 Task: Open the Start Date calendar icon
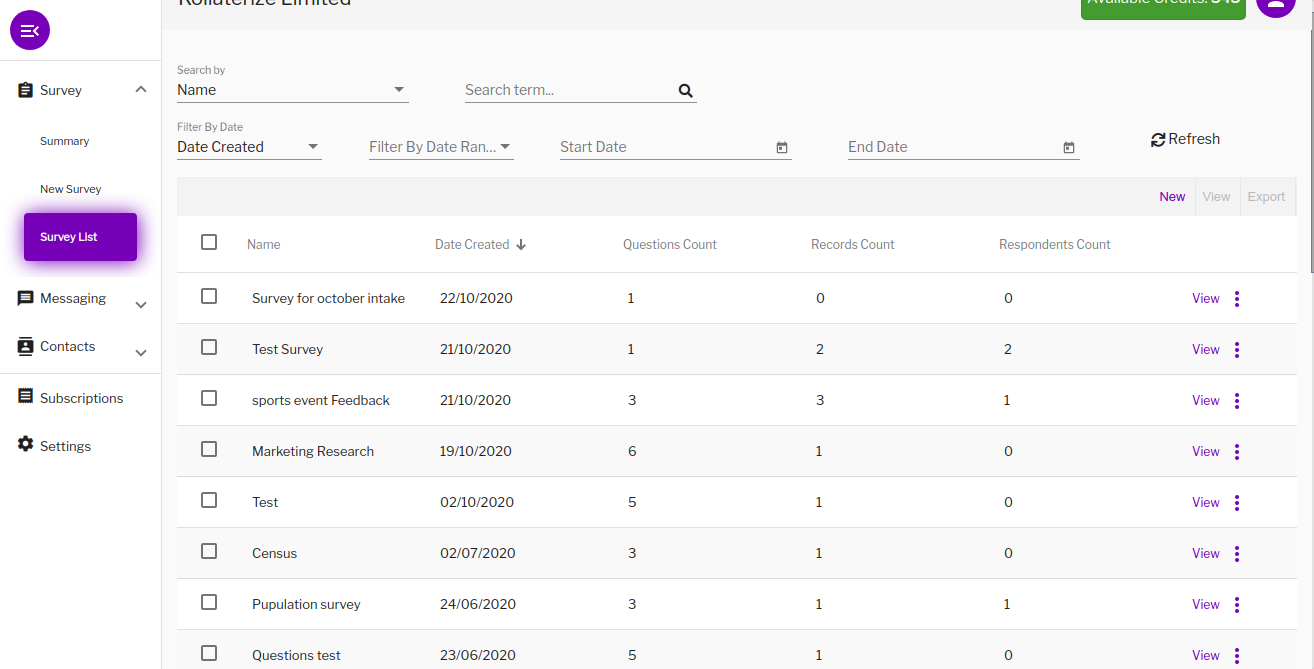pyautogui.click(x=782, y=147)
